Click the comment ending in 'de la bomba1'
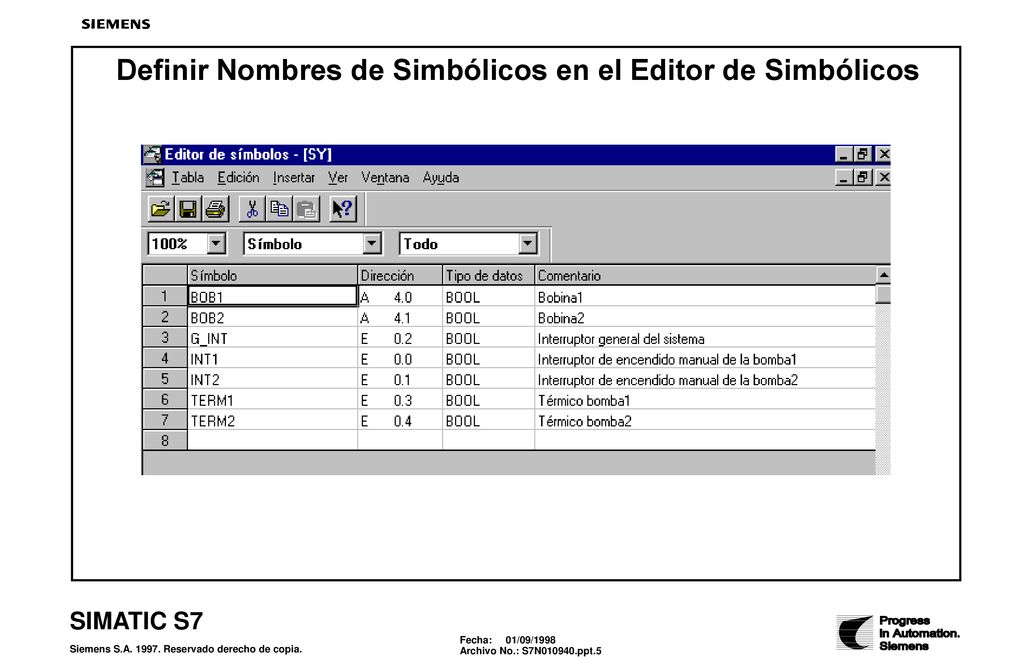The height and width of the screenshot is (660, 1024). click(x=705, y=359)
